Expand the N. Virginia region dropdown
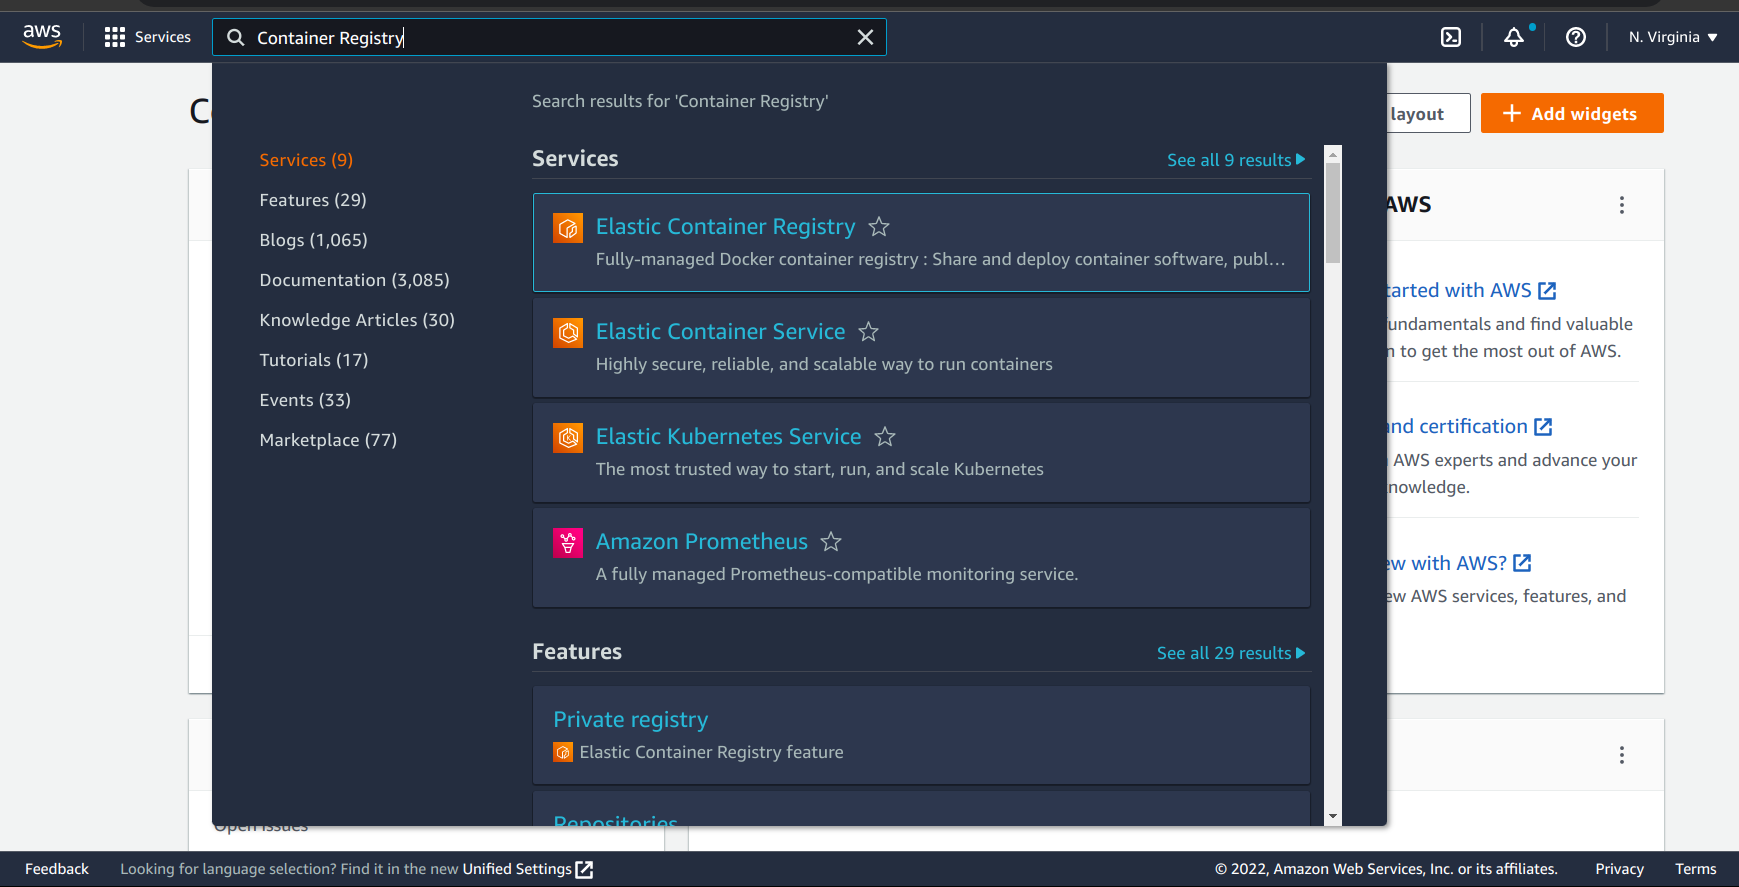 (x=1672, y=37)
